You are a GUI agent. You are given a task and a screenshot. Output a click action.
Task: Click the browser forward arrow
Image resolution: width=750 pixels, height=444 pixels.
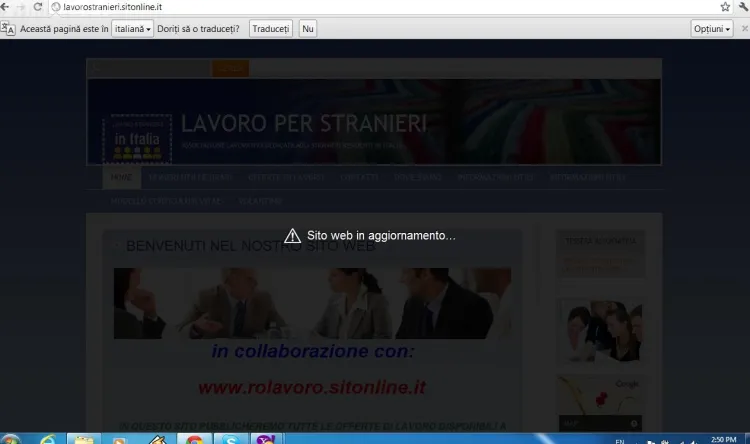(21, 7)
